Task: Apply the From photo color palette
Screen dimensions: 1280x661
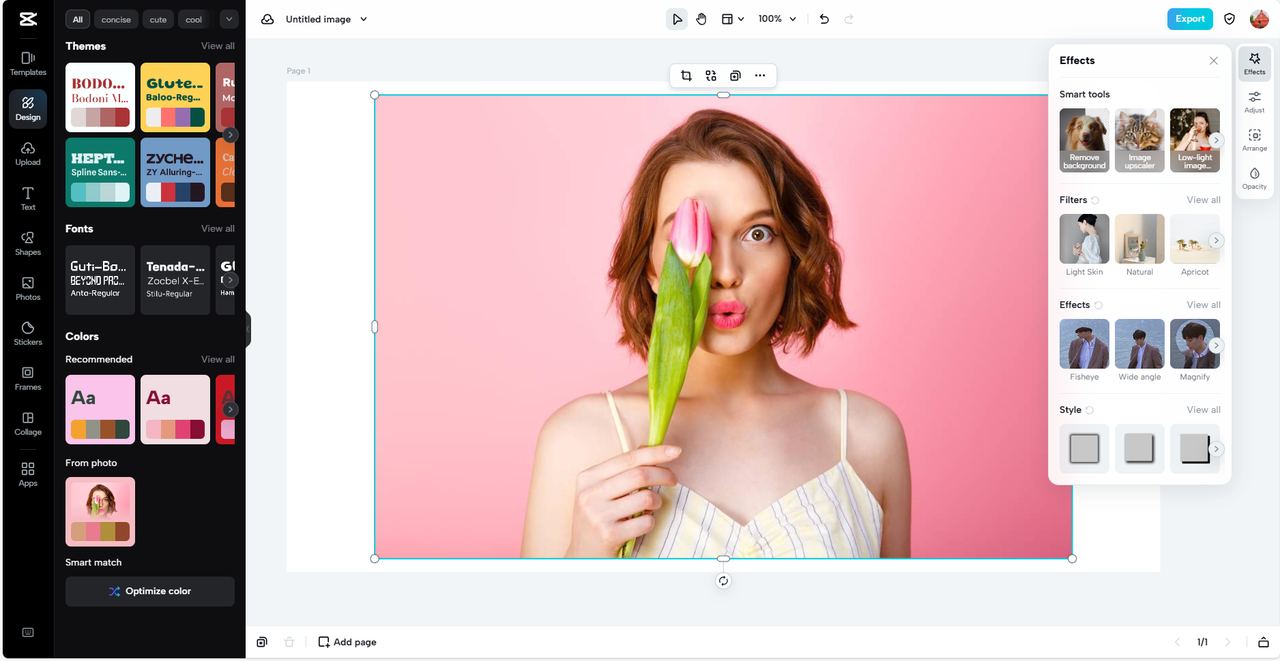Action: point(100,511)
